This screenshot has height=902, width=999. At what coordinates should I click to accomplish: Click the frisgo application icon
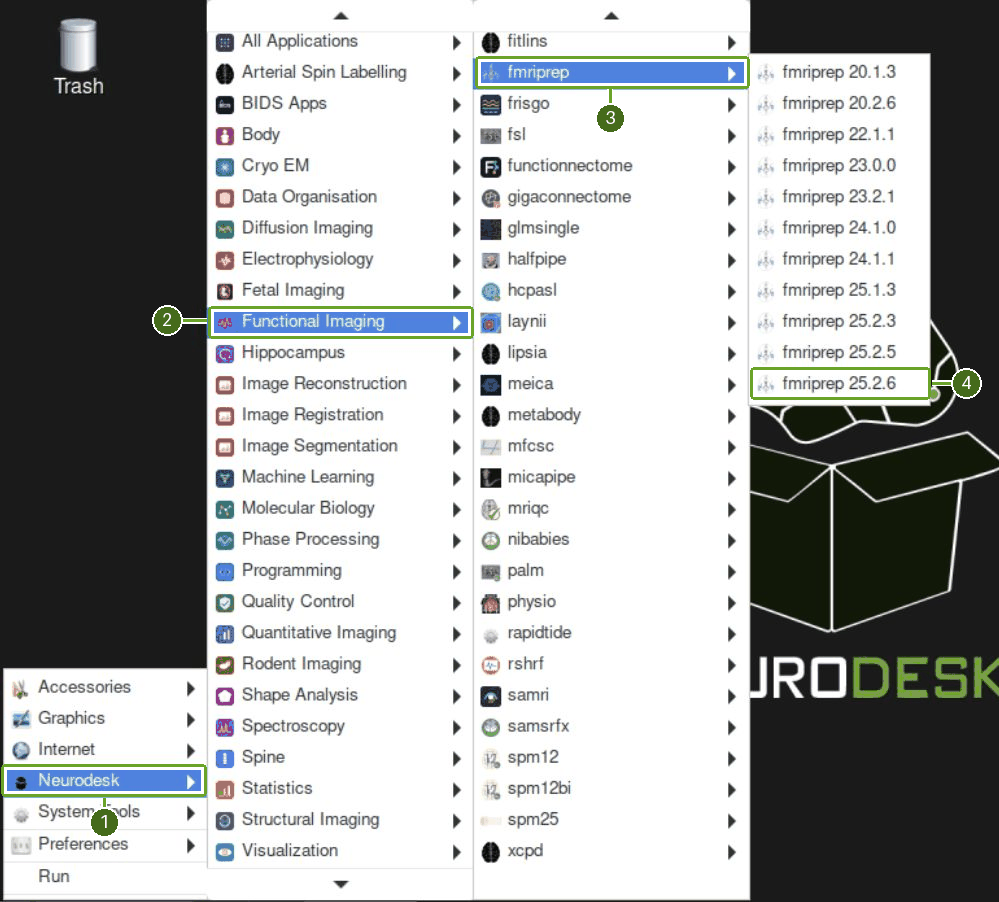coord(491,104)
